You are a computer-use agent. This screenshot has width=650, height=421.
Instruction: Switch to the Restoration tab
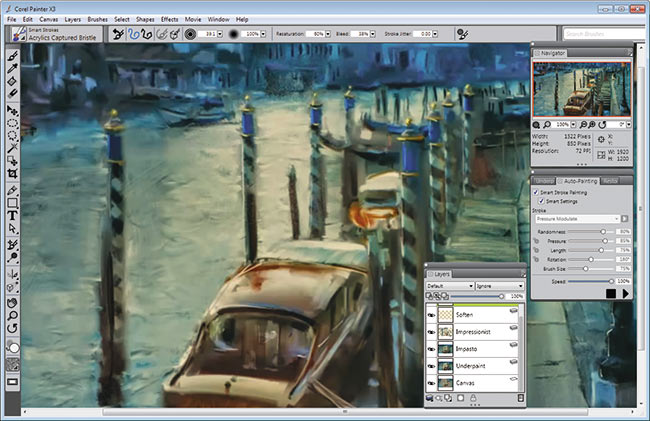coord(610,181)
